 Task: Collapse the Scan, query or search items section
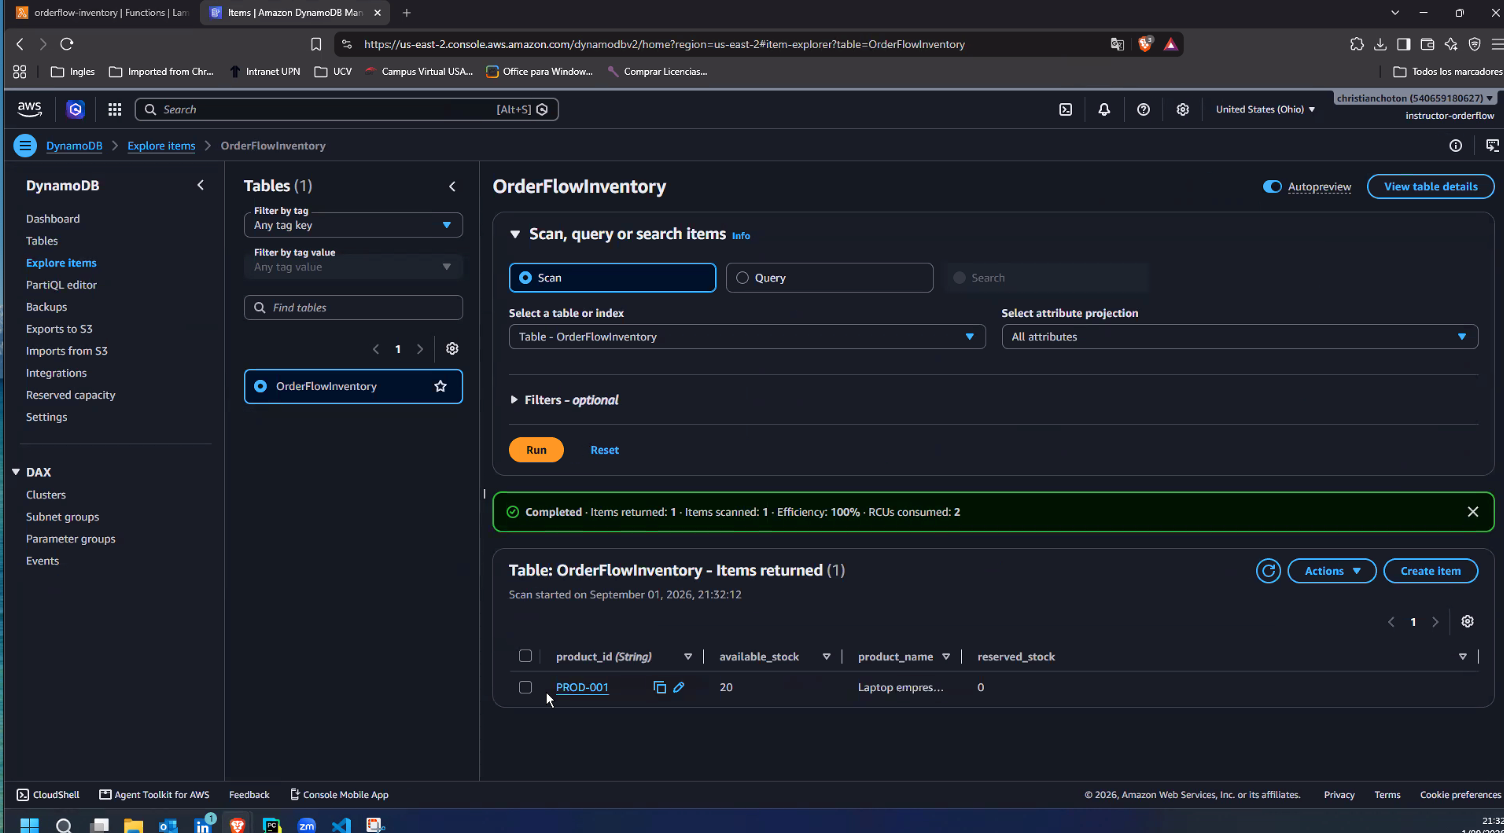(x=515, y=234)
